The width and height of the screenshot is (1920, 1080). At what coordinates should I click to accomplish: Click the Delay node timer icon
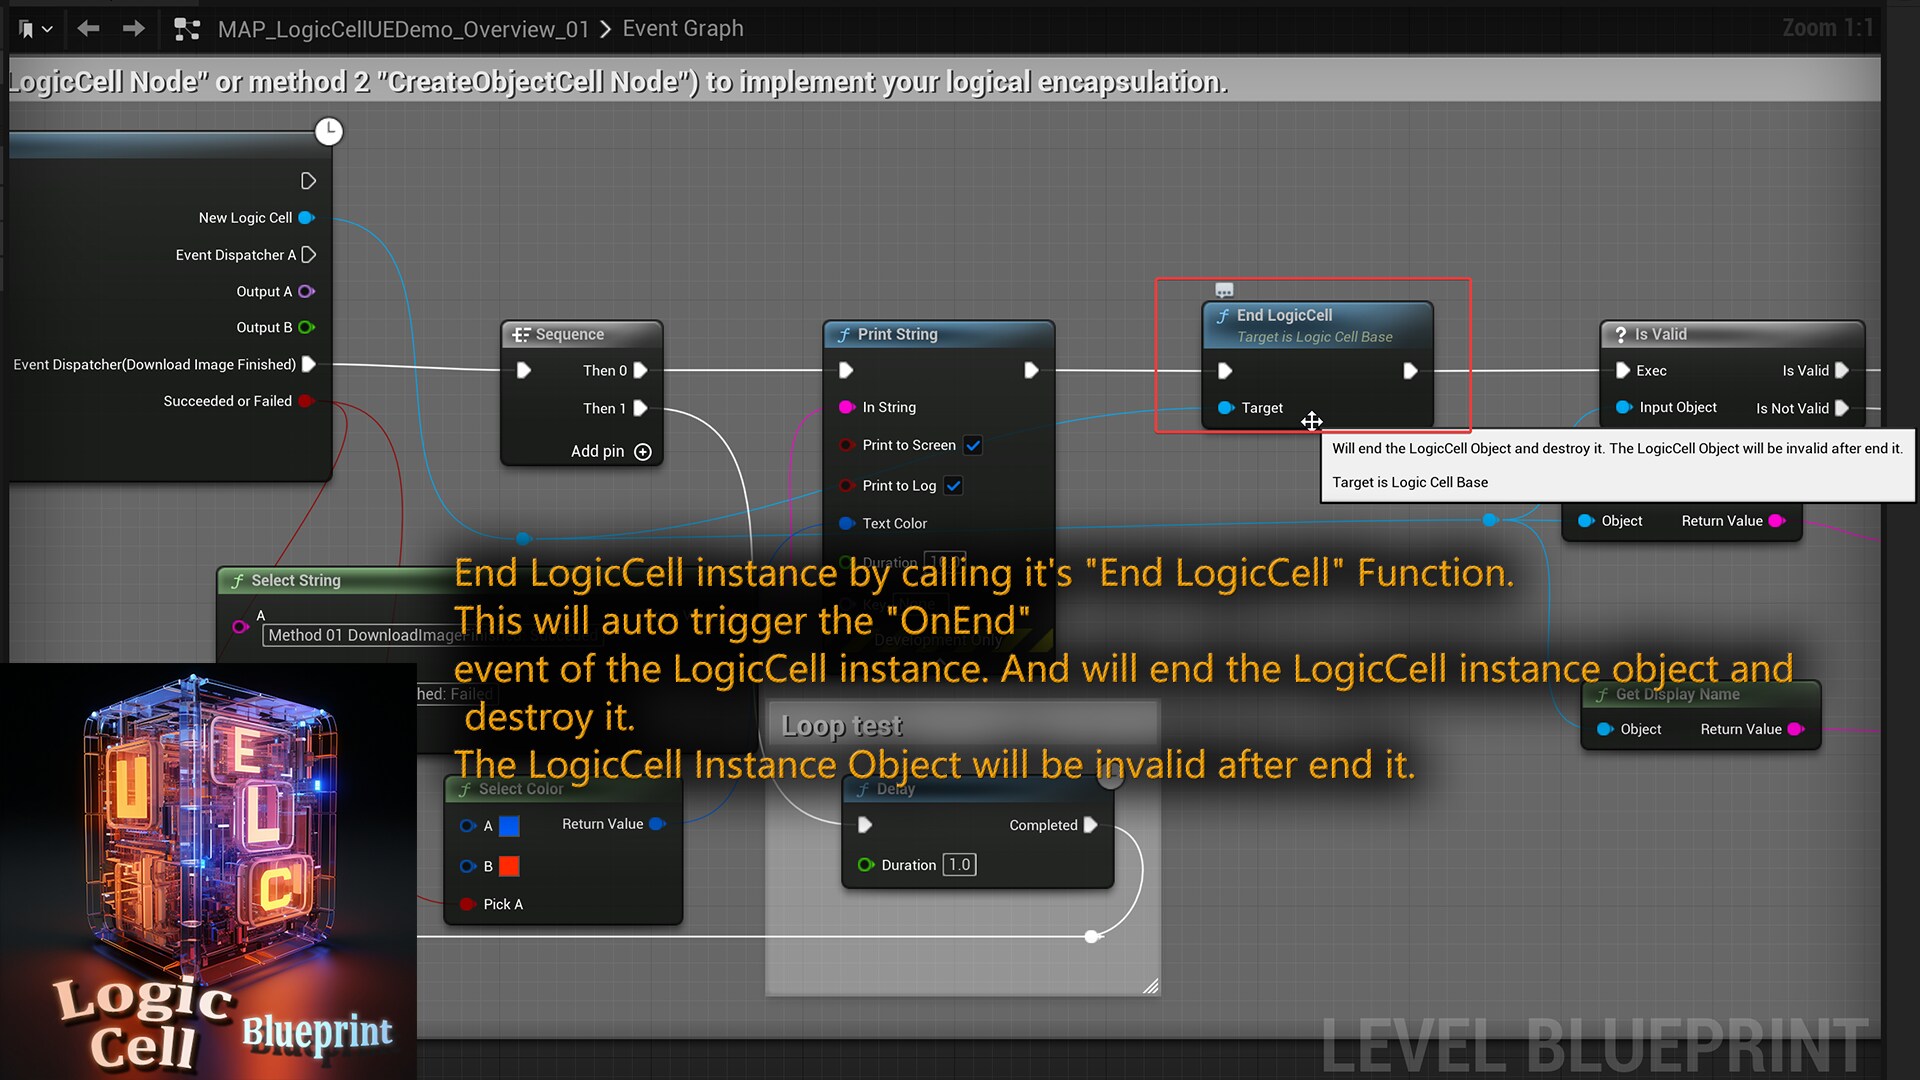click(866, 789)
